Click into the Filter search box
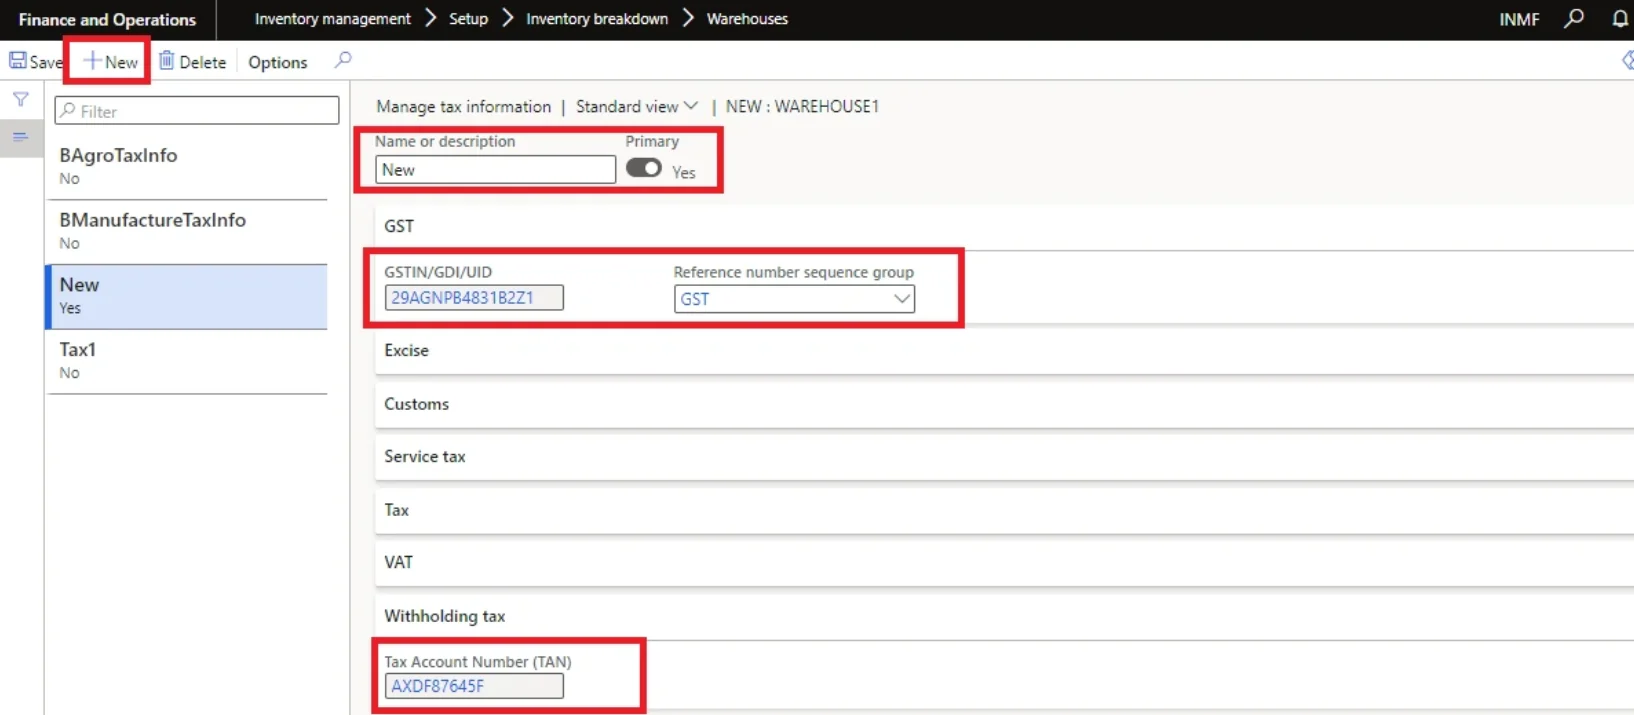The width and height of the screenshot is (1634, 715). (197, 111)
